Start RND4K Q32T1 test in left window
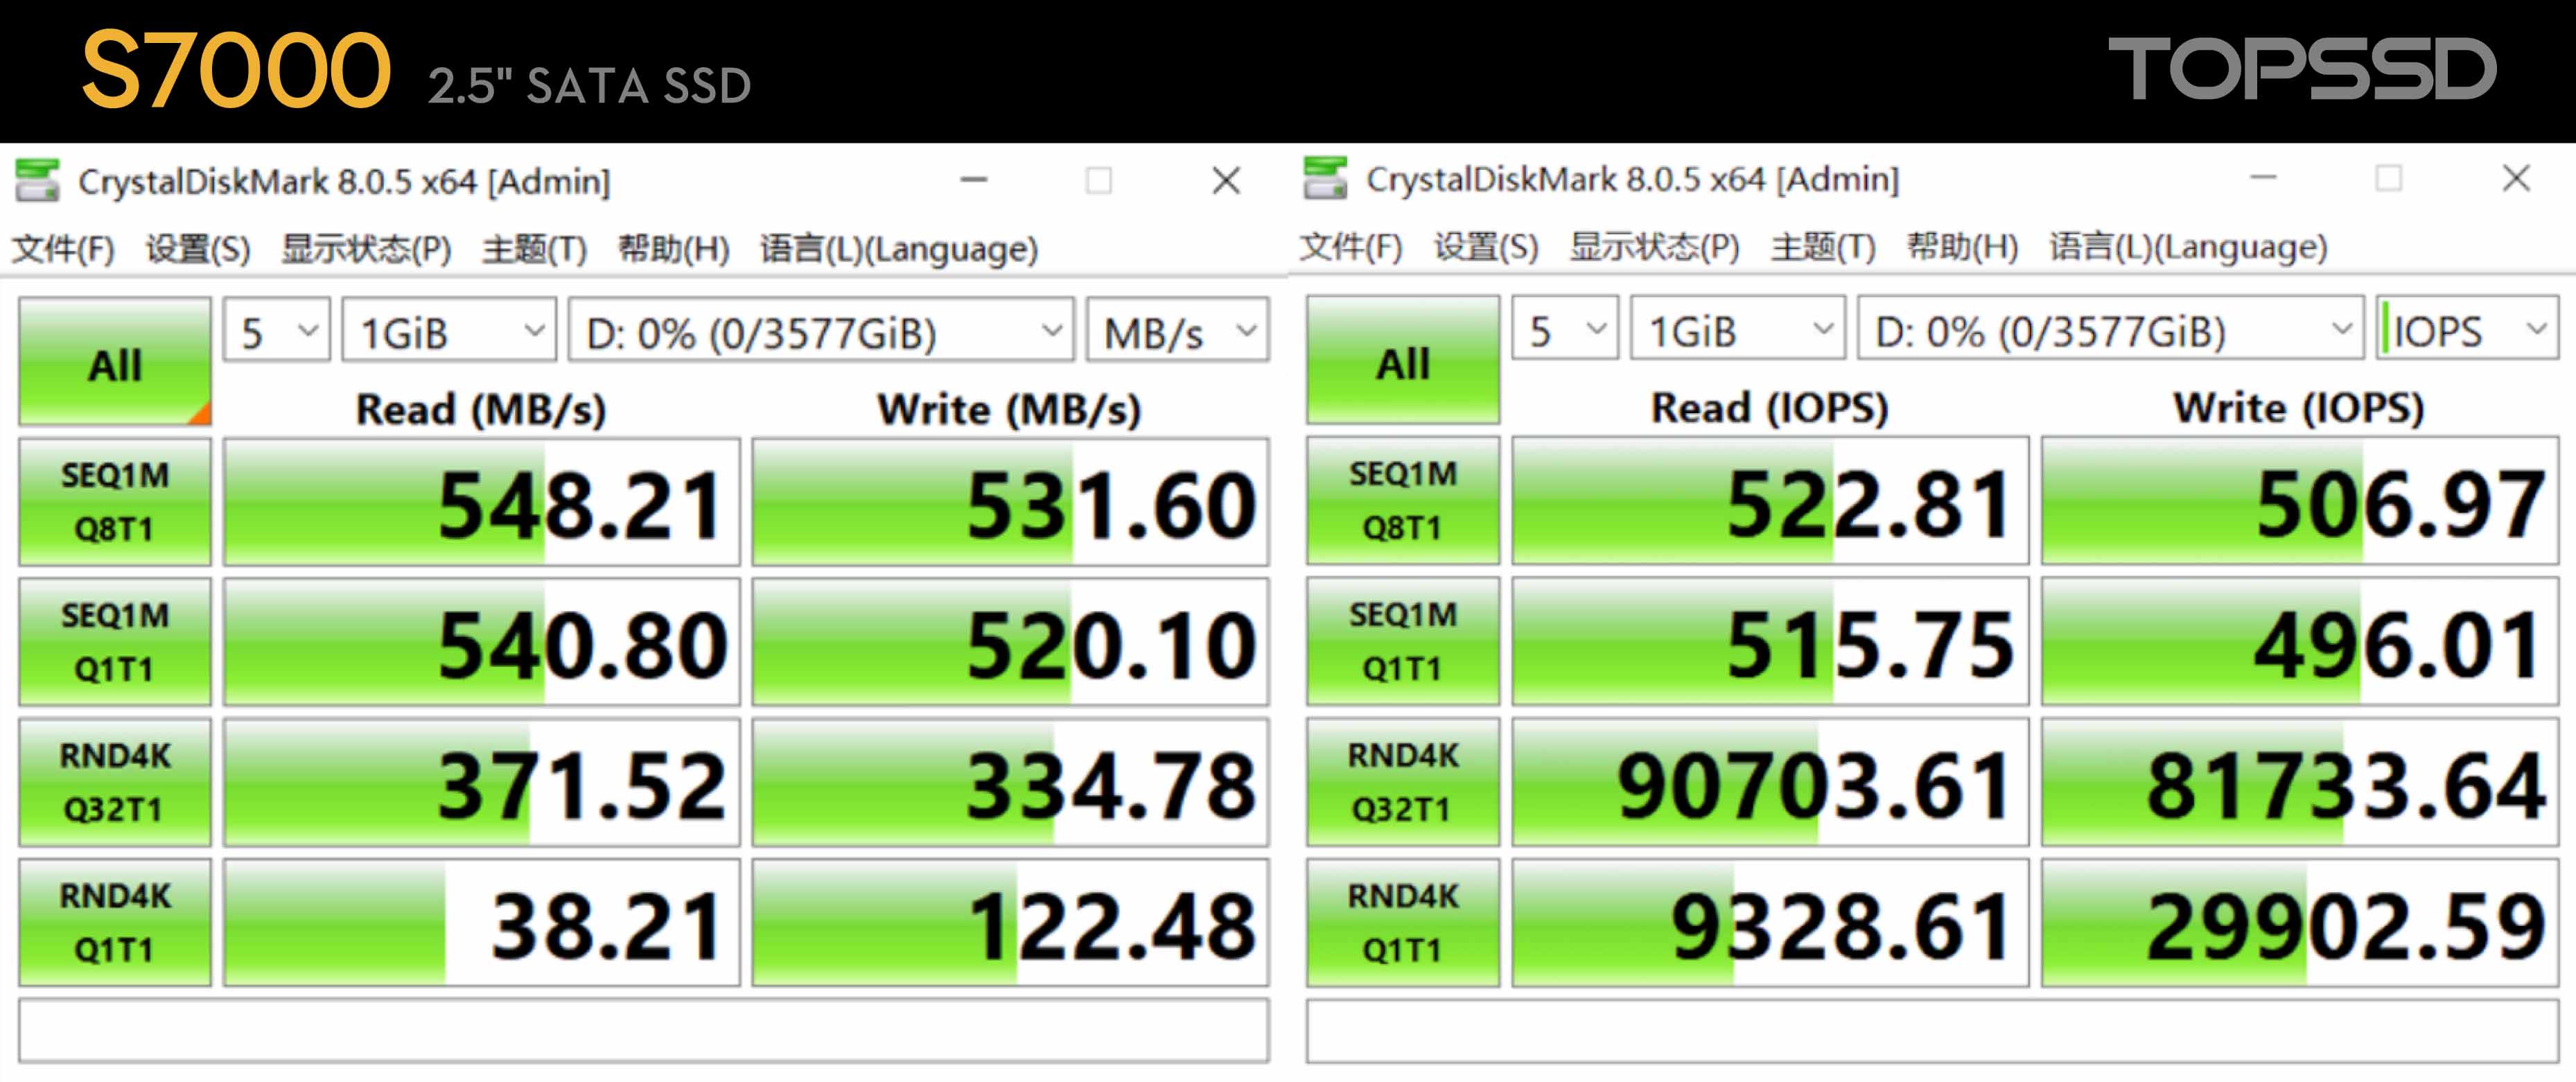The height and width of the screenshot is (1082, 2576). (115, 782)
